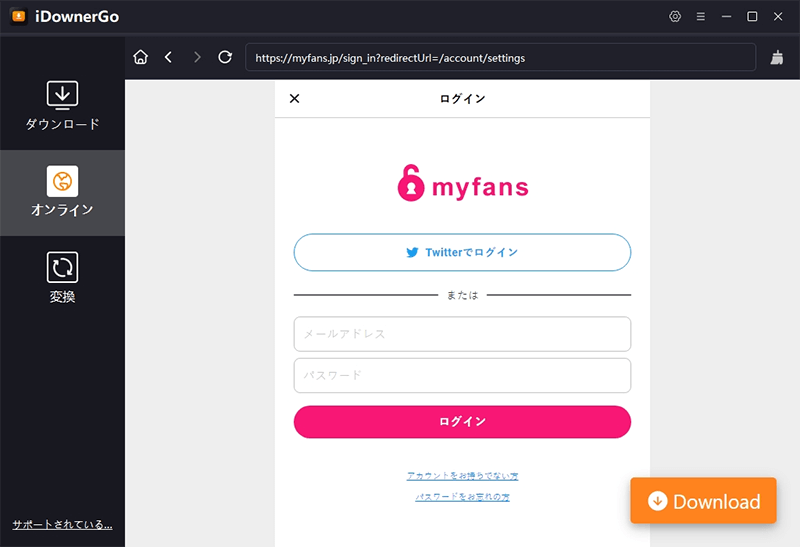Navigate forward with the right arrow

click(x=197, y=57)
